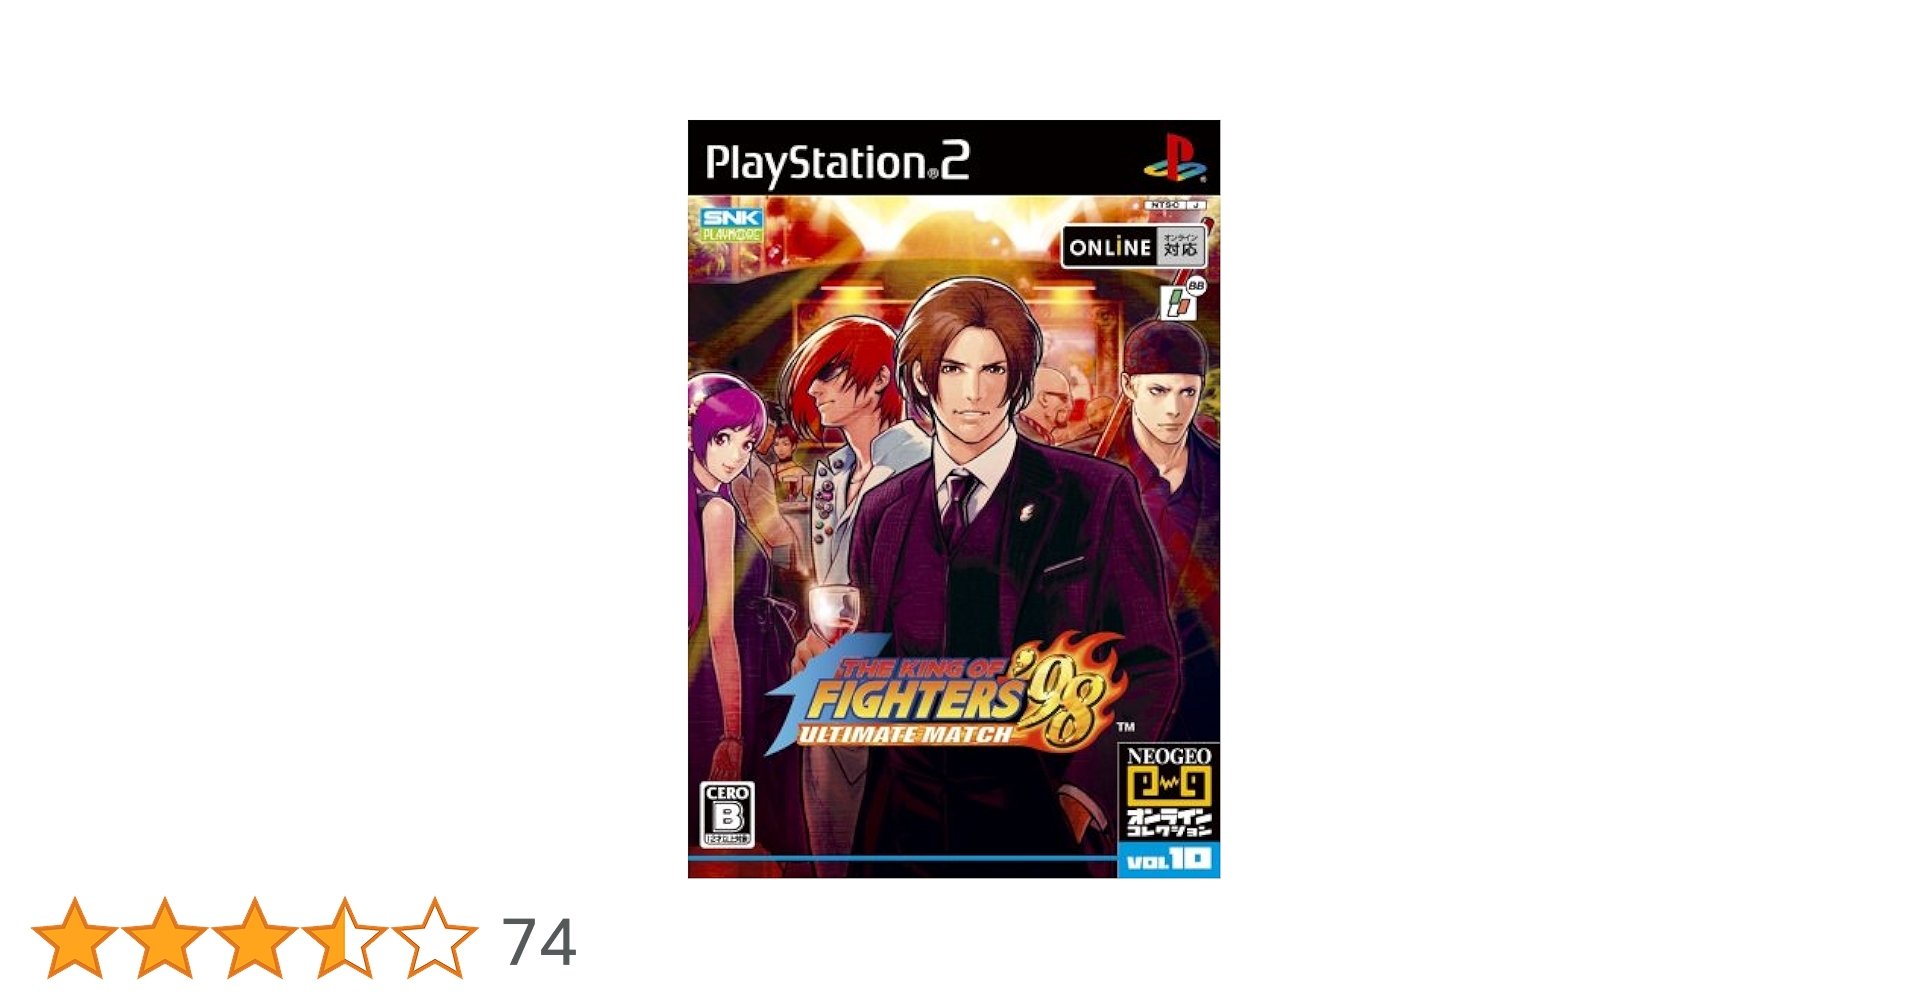1910x1000 pixels.
Task: Open the 74 reviews count
Action: [x=539, y=942]
